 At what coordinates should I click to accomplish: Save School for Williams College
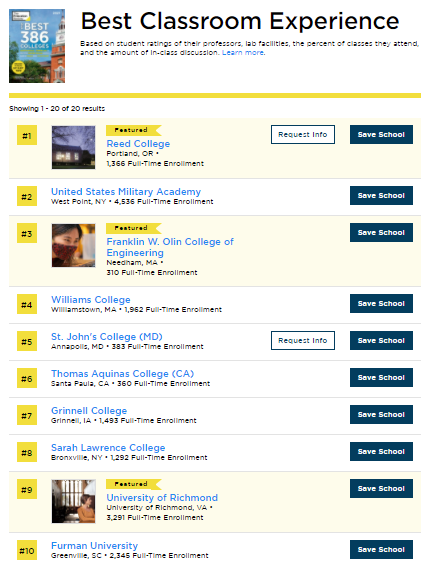pos(381,304)
